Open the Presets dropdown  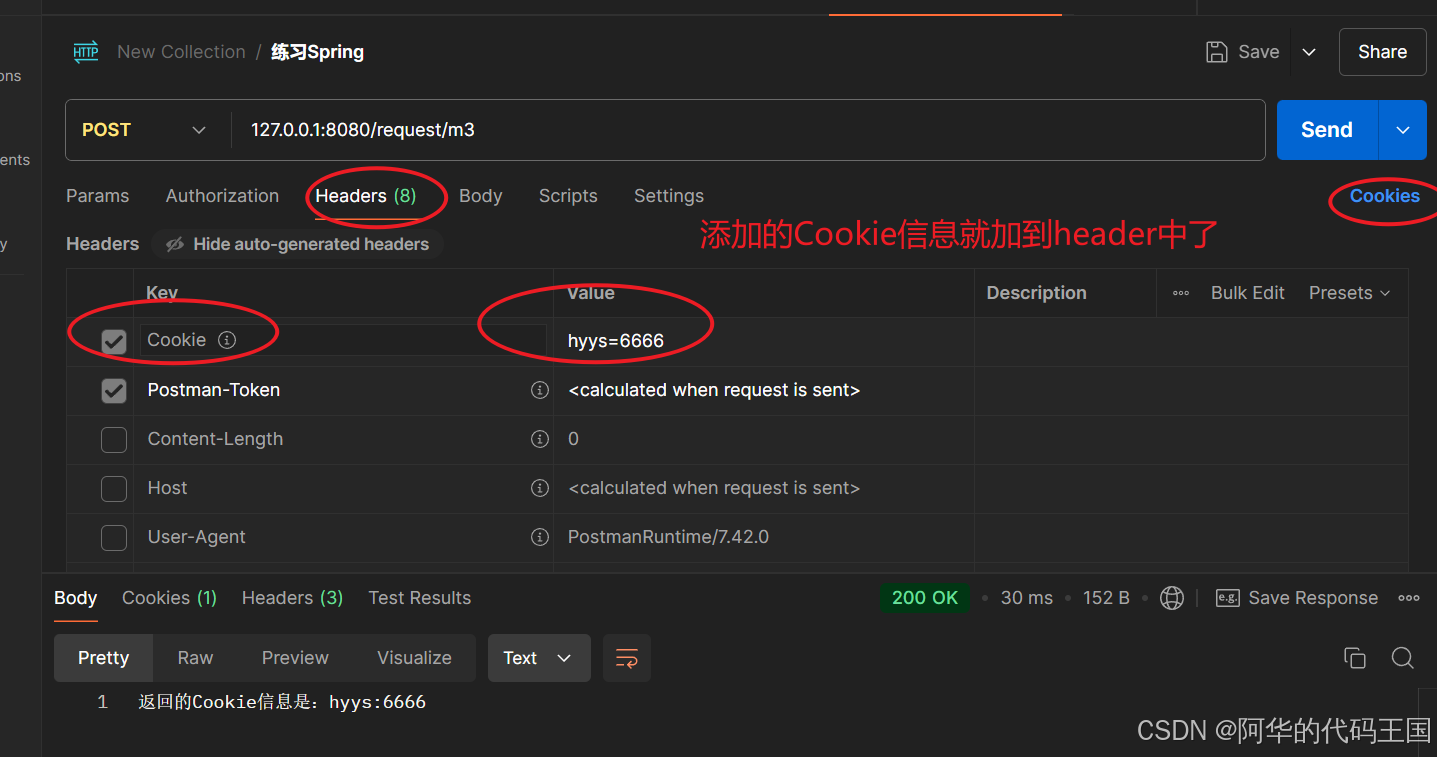tap(1350, 293)
